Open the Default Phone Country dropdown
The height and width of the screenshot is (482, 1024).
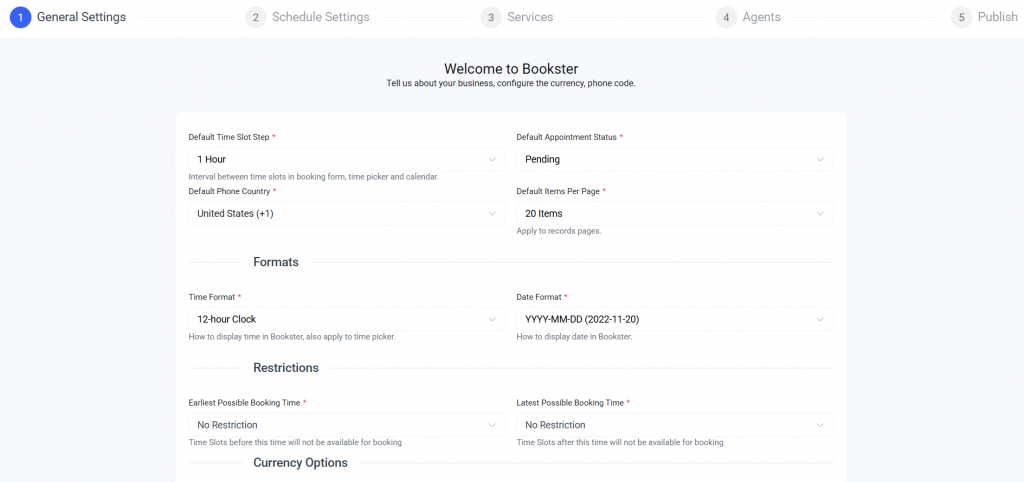pyautogui.click(x=347, y=214)
